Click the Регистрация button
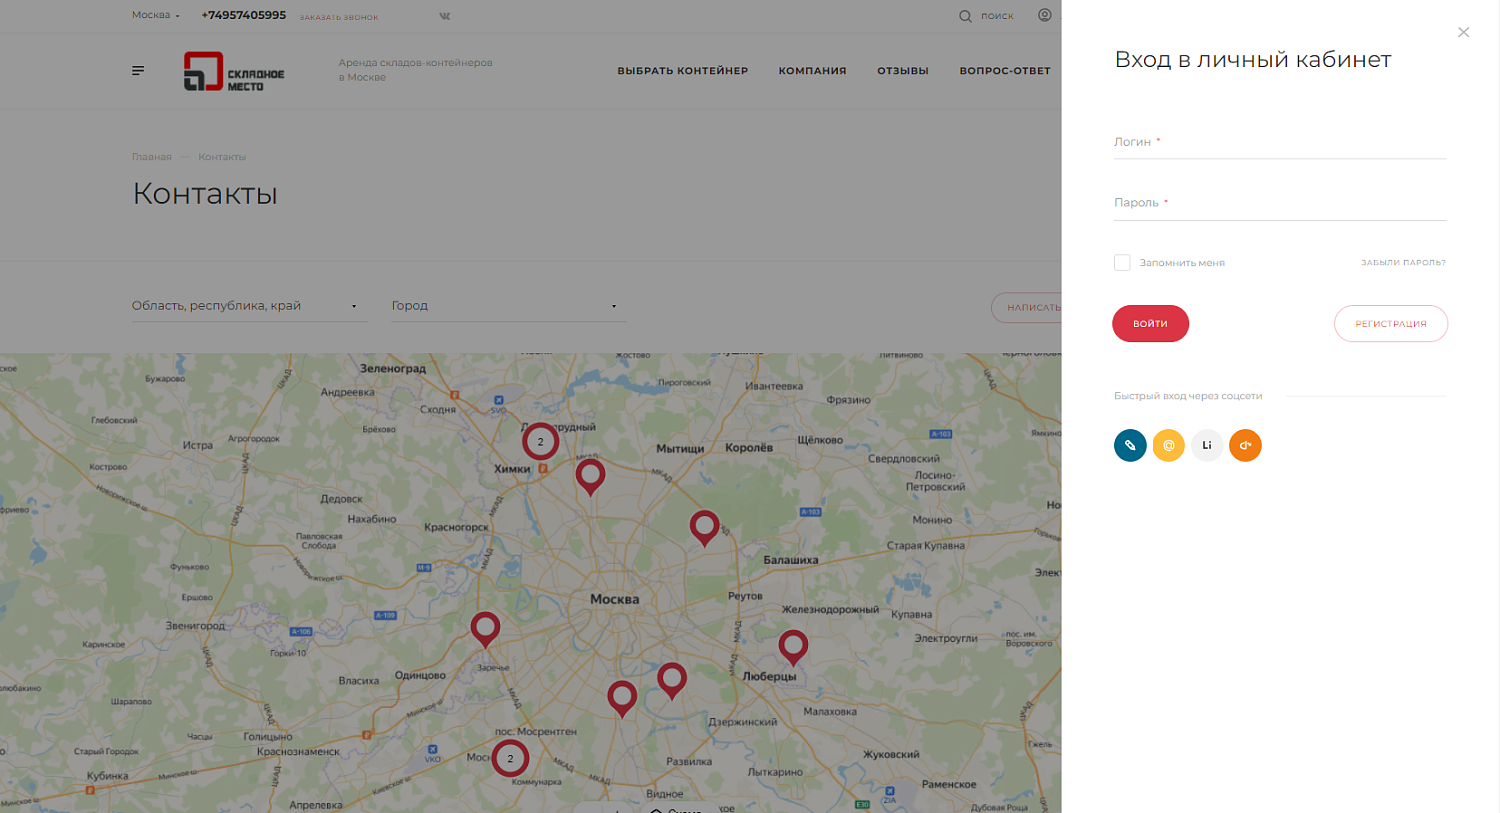Viewport: 1500px width, 813px height. click(1390, 324)
